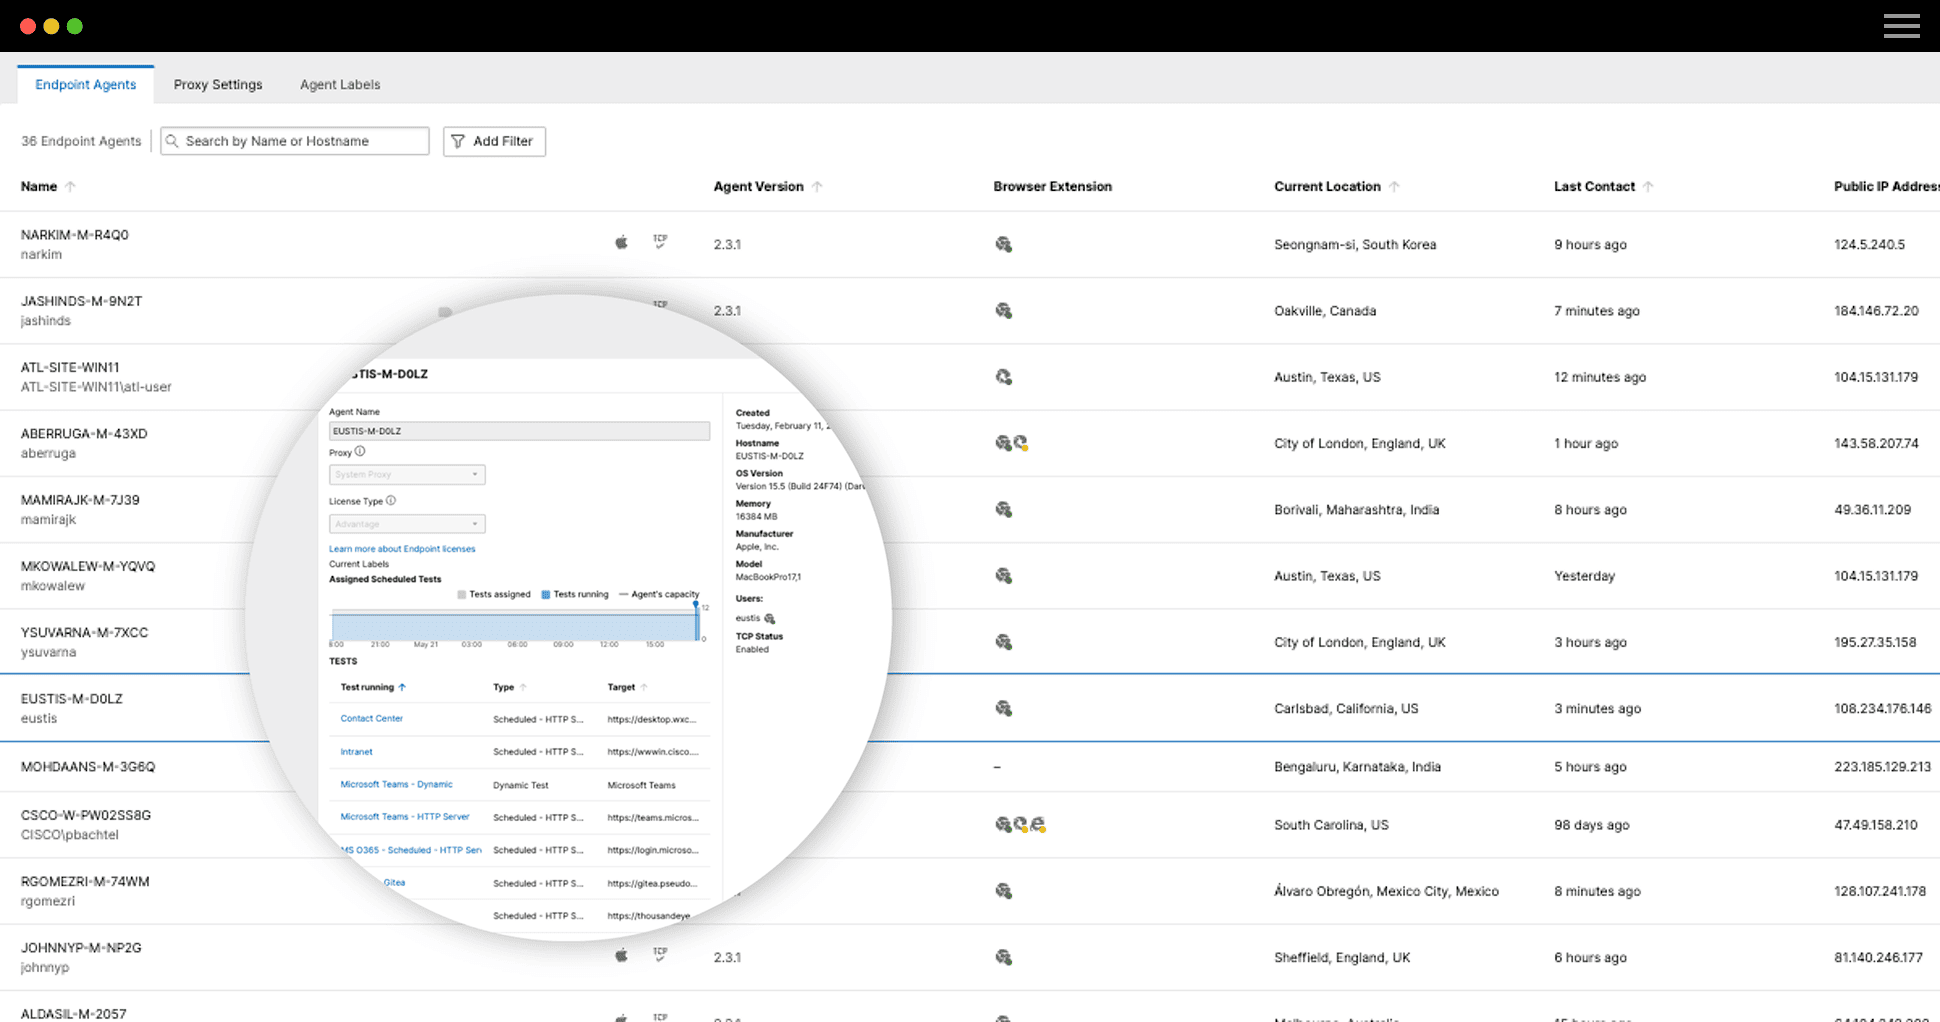Click the browser icon next to user eustis
The image size is (1940, 1022).
(769, 619)
